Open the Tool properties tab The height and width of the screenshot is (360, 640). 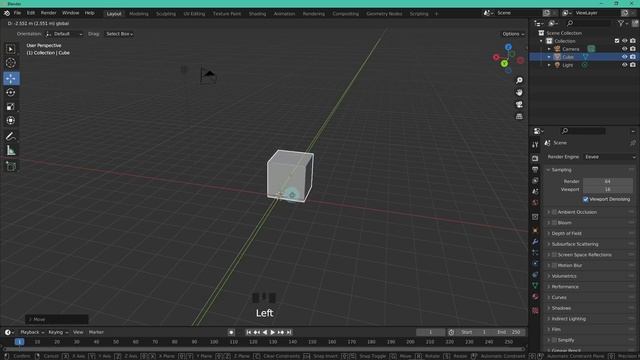pos(535,145)
